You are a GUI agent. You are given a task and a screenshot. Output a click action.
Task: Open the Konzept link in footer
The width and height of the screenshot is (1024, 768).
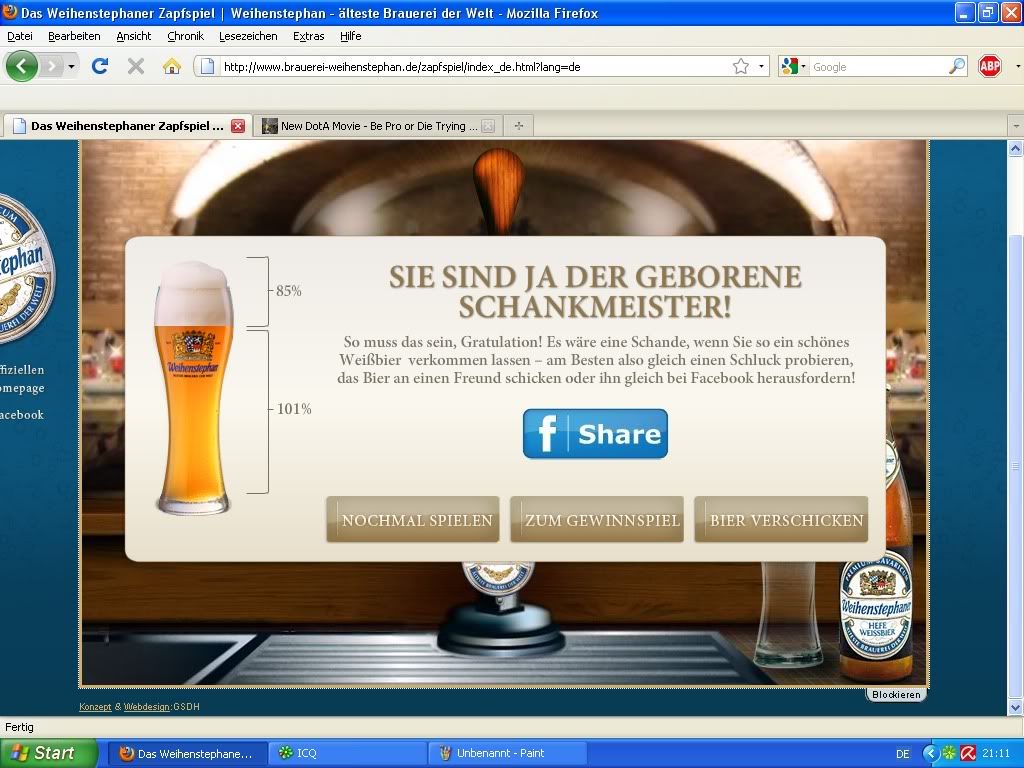coord(95,707)
